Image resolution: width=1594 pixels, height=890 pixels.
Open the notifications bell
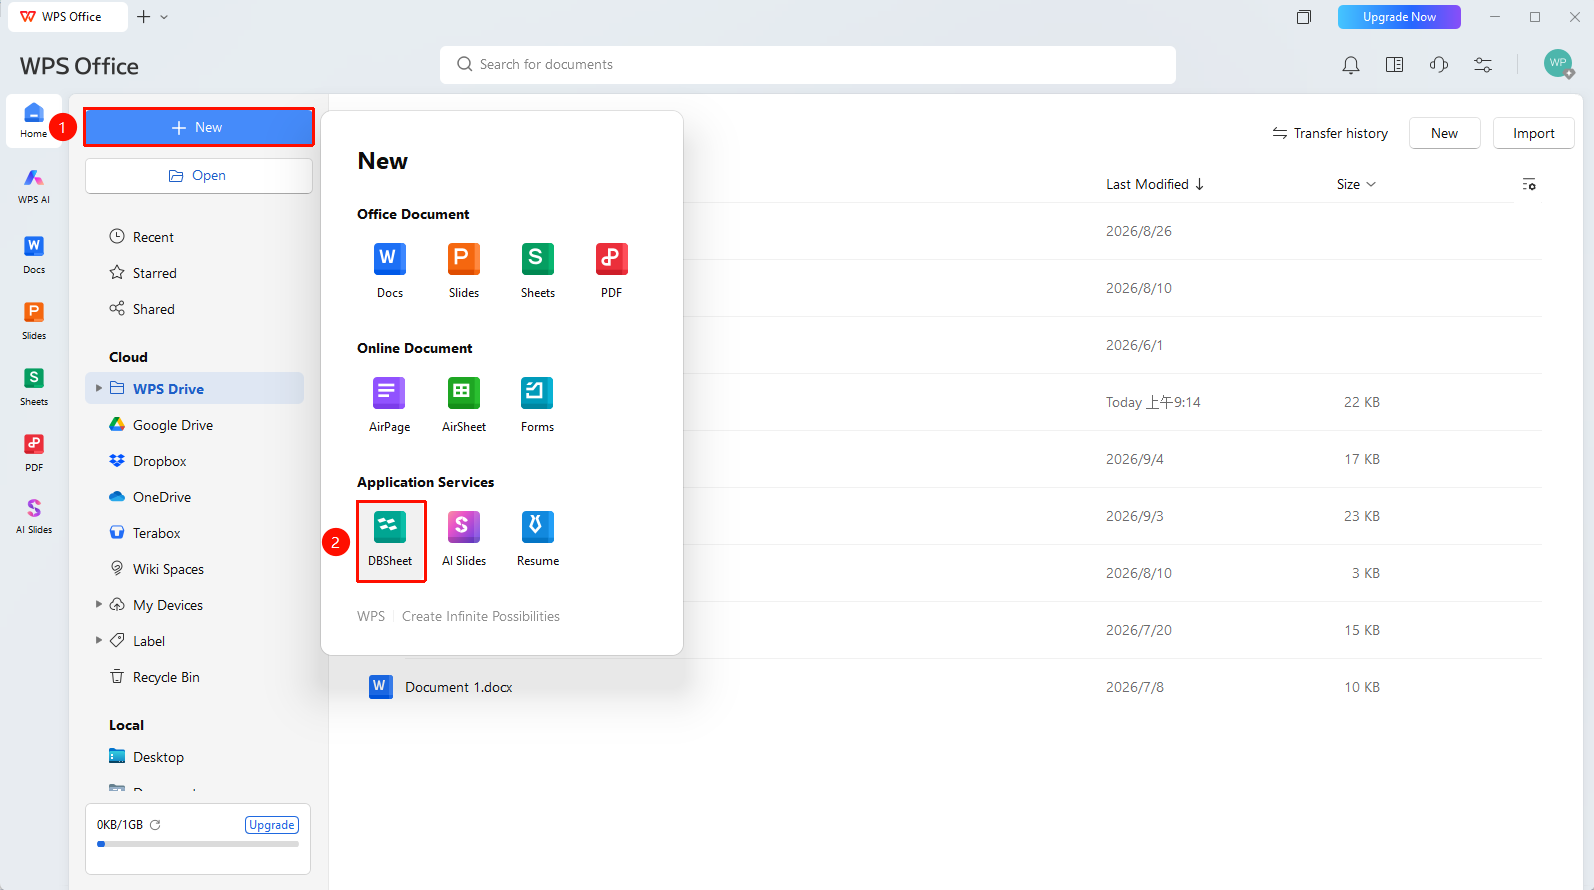(1350, 65)
